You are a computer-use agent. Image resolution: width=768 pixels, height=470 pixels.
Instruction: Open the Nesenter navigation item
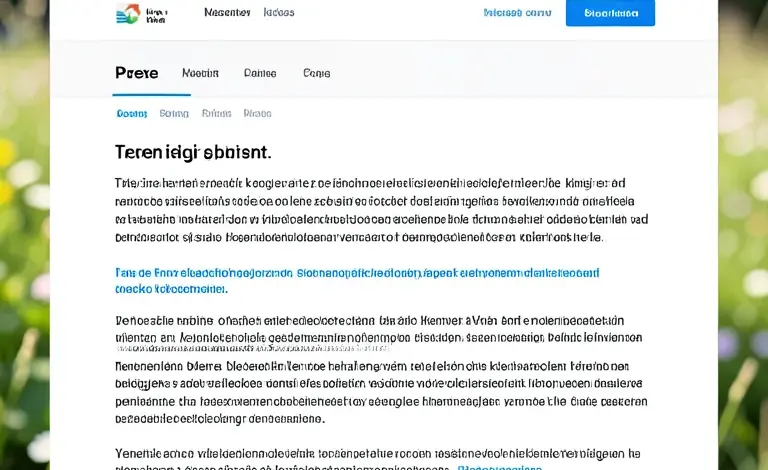pos(227,12)
